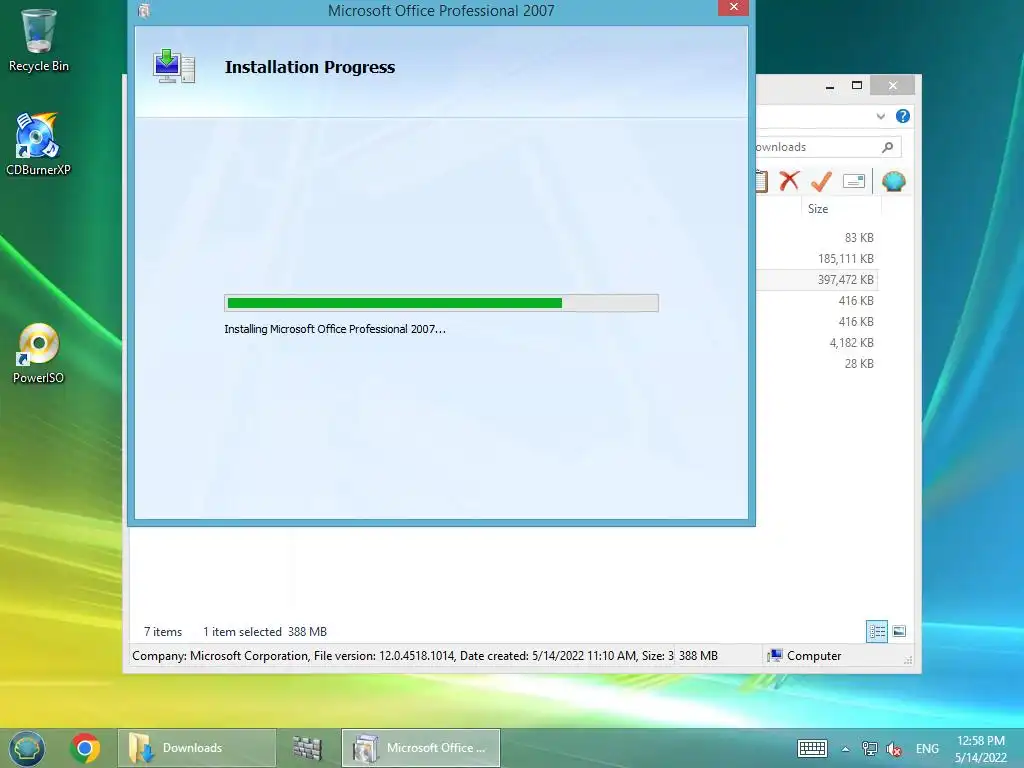1024x768 pixels.
Task: Click the installation progress bar
Action: point(441,303)
